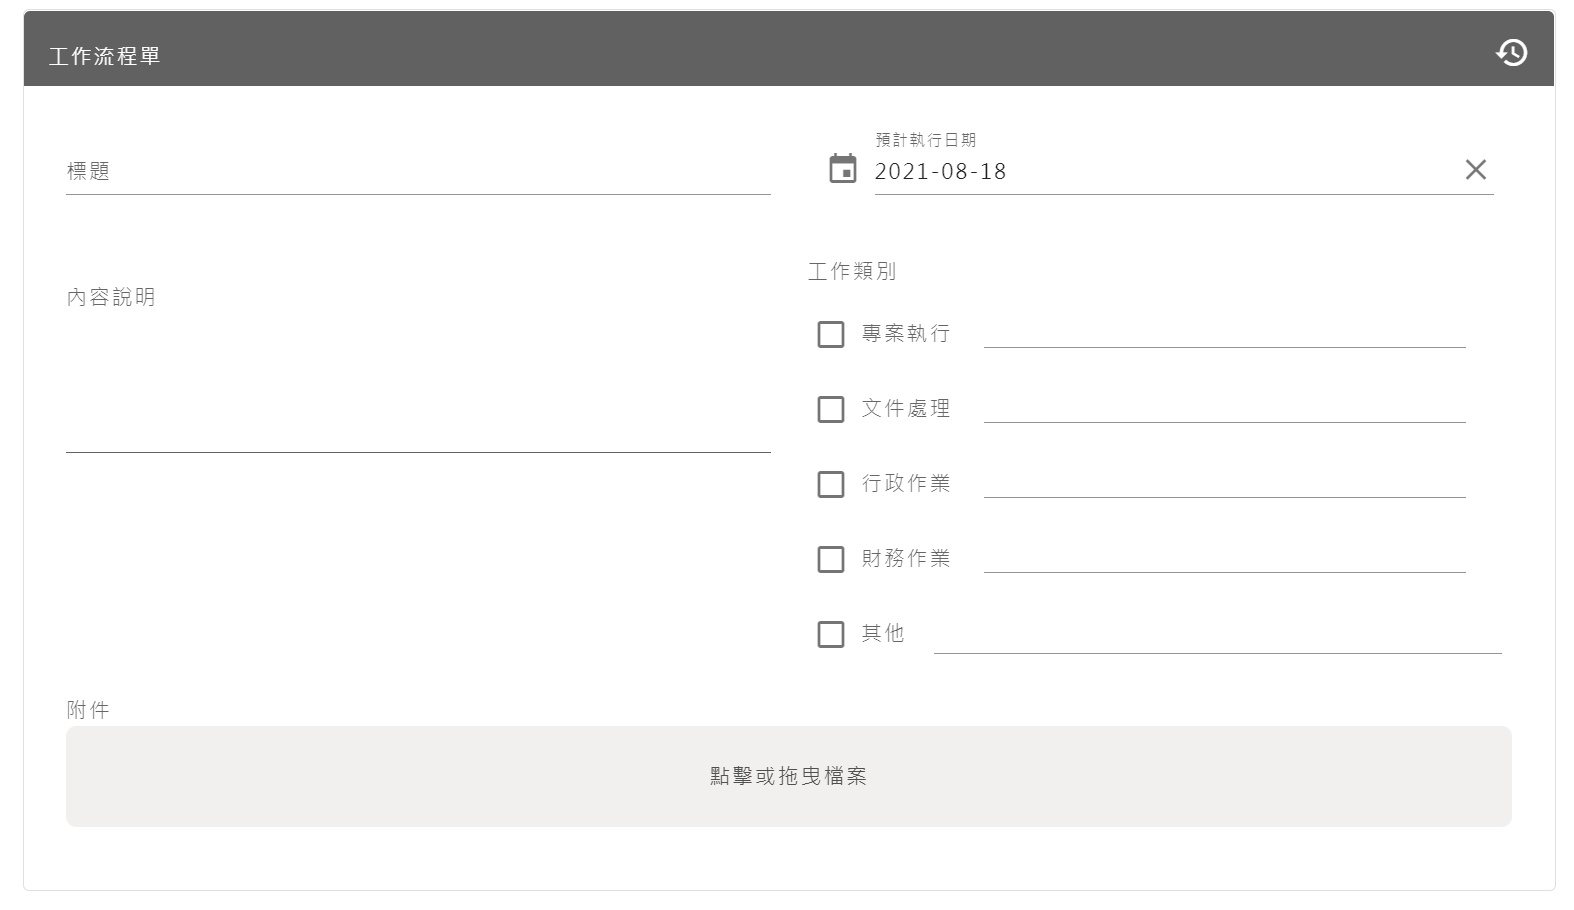Tick the 其他 checkbox

pyautogui.click(x=831, y=634)
